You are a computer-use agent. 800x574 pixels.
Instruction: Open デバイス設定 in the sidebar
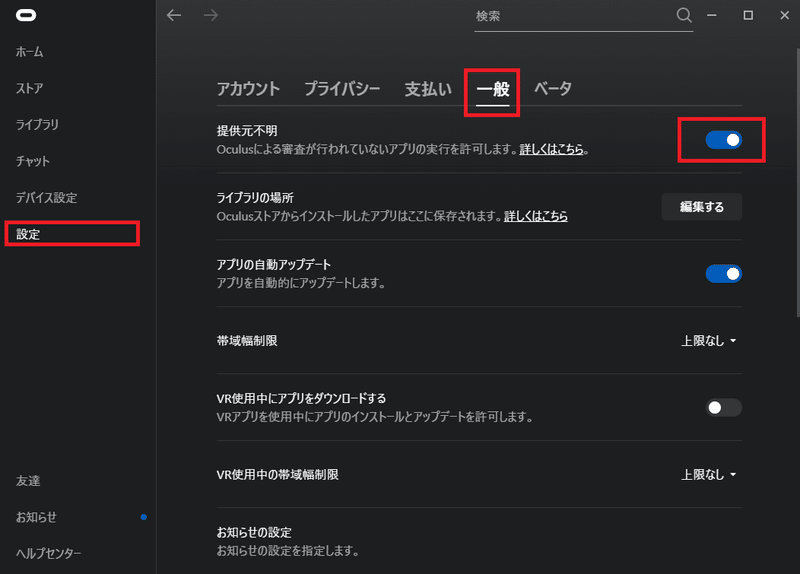46,197
